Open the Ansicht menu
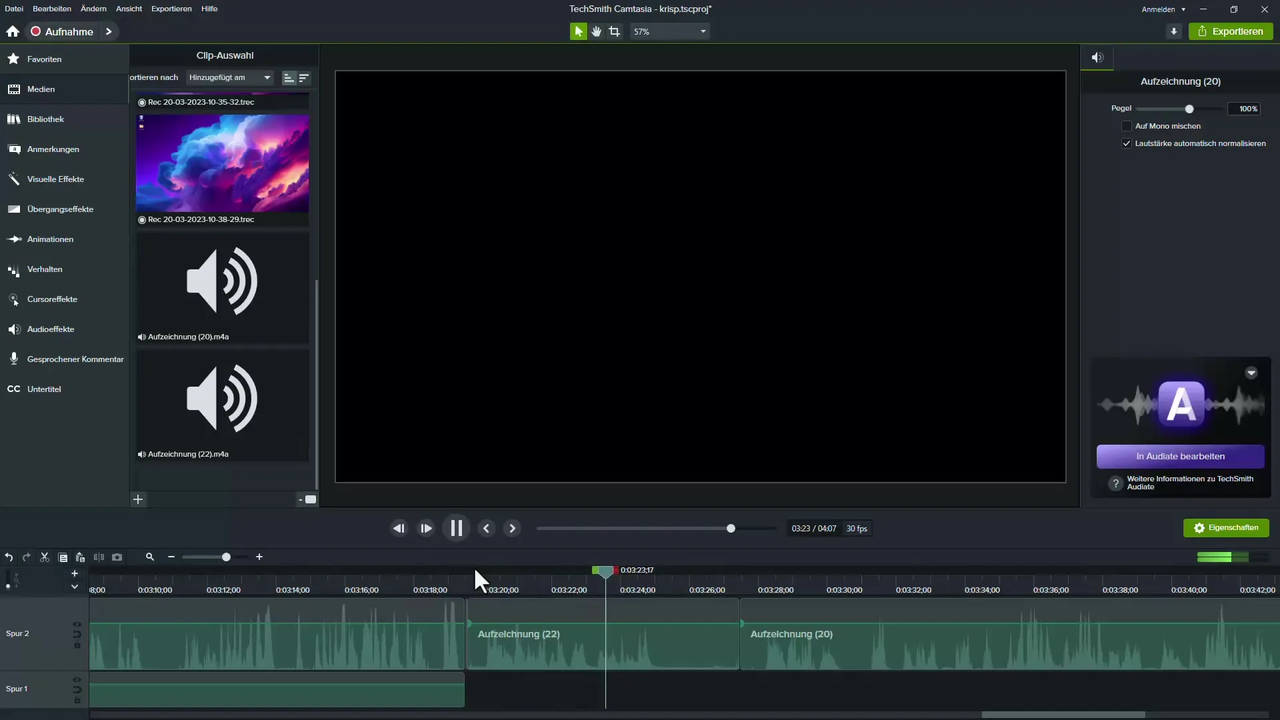The height and width of the screenshot is (720, 1280). click(x=128, y=8)
